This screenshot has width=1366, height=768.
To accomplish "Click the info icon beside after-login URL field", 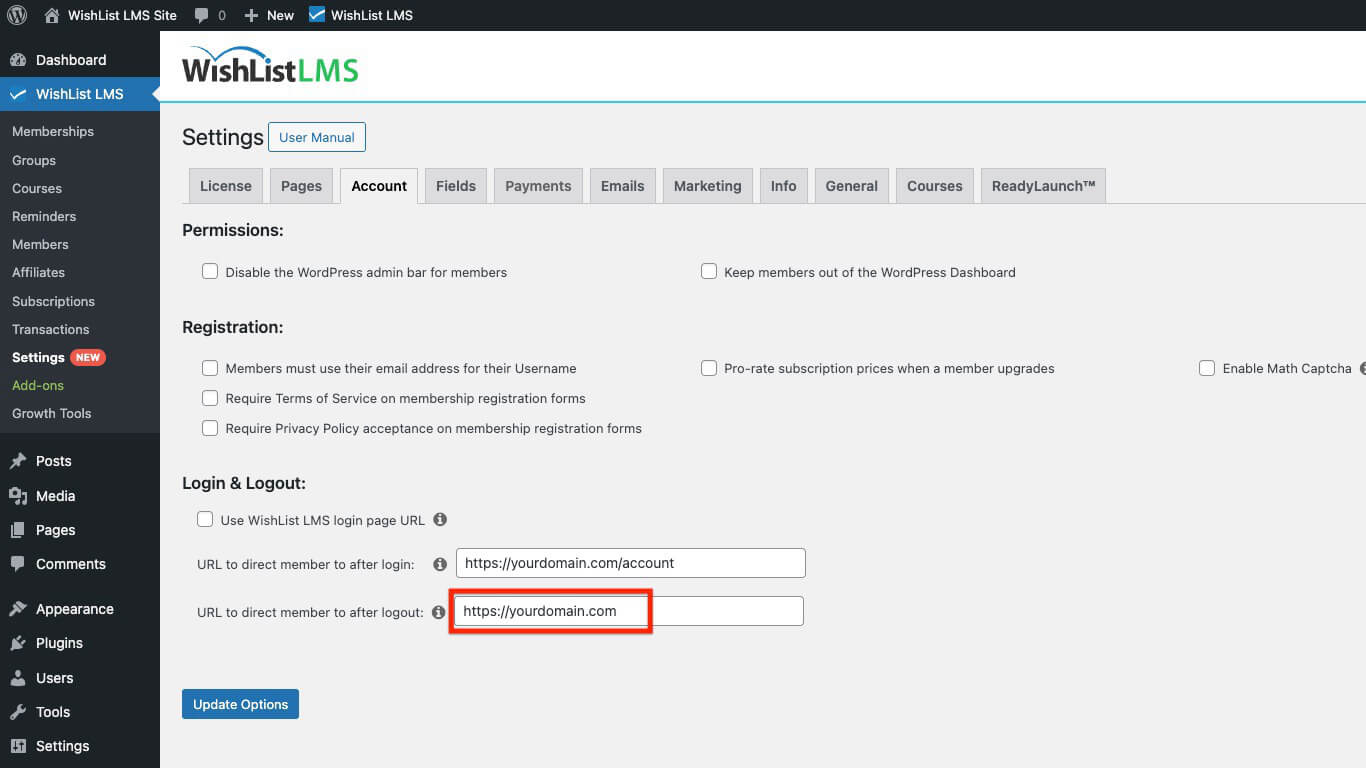I will (439, 563).
